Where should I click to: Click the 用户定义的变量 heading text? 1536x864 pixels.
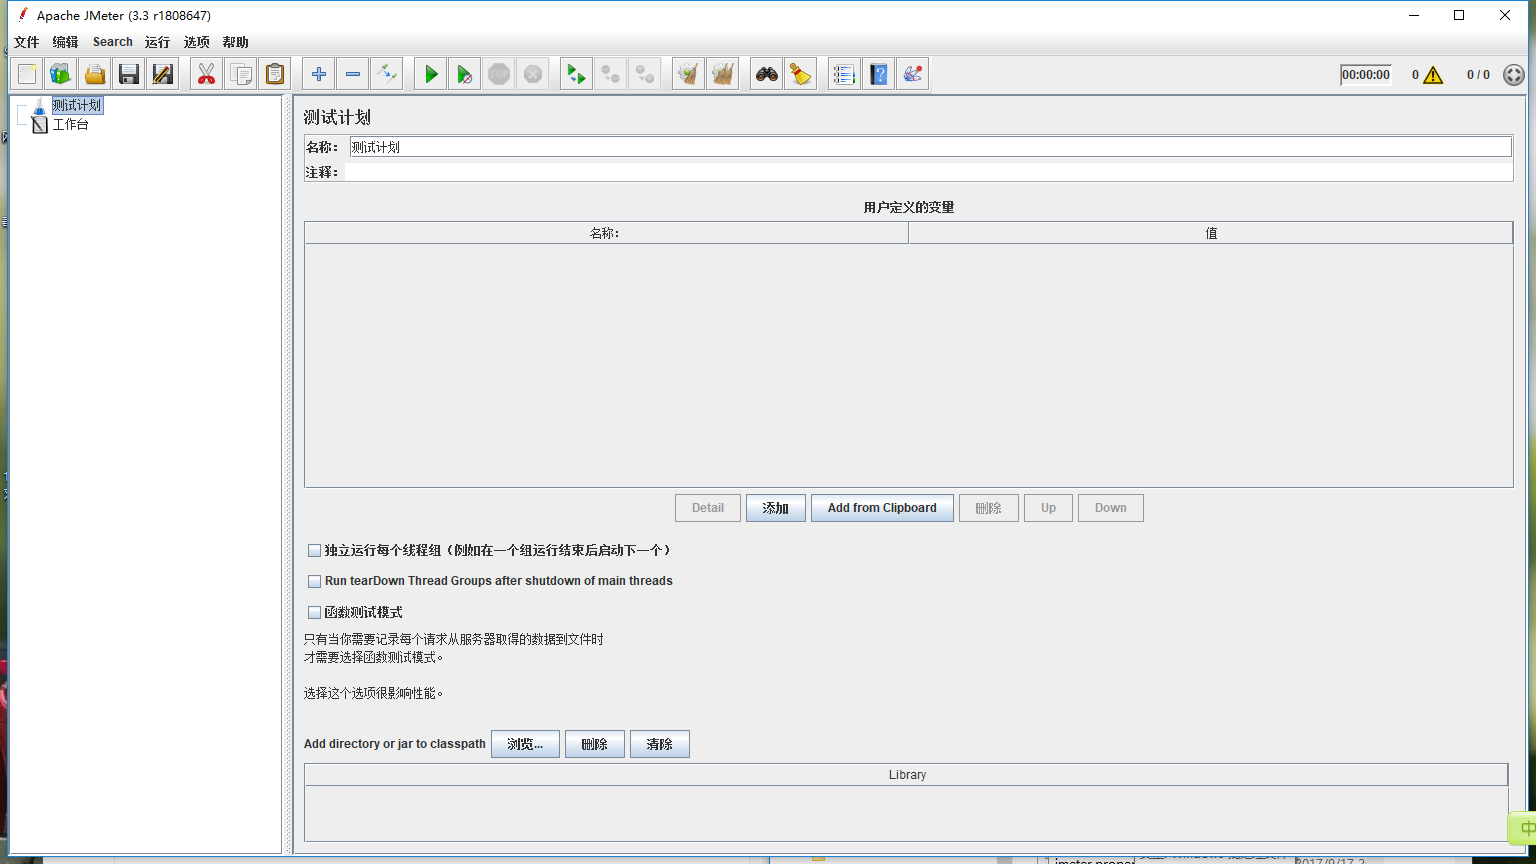[x=909, y=207]
